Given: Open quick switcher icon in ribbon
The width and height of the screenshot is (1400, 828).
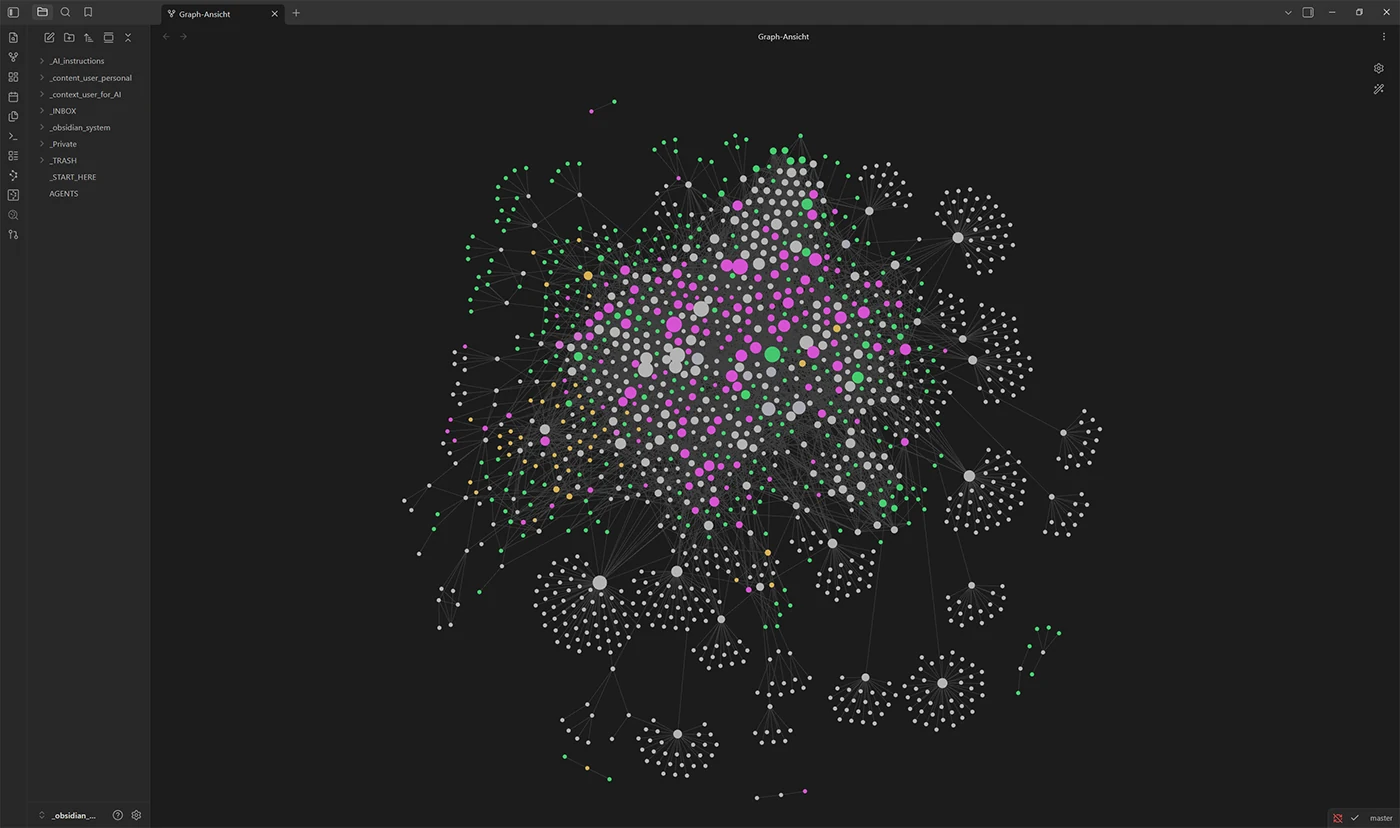Looking at the screenshot, I should coord(13,38).
